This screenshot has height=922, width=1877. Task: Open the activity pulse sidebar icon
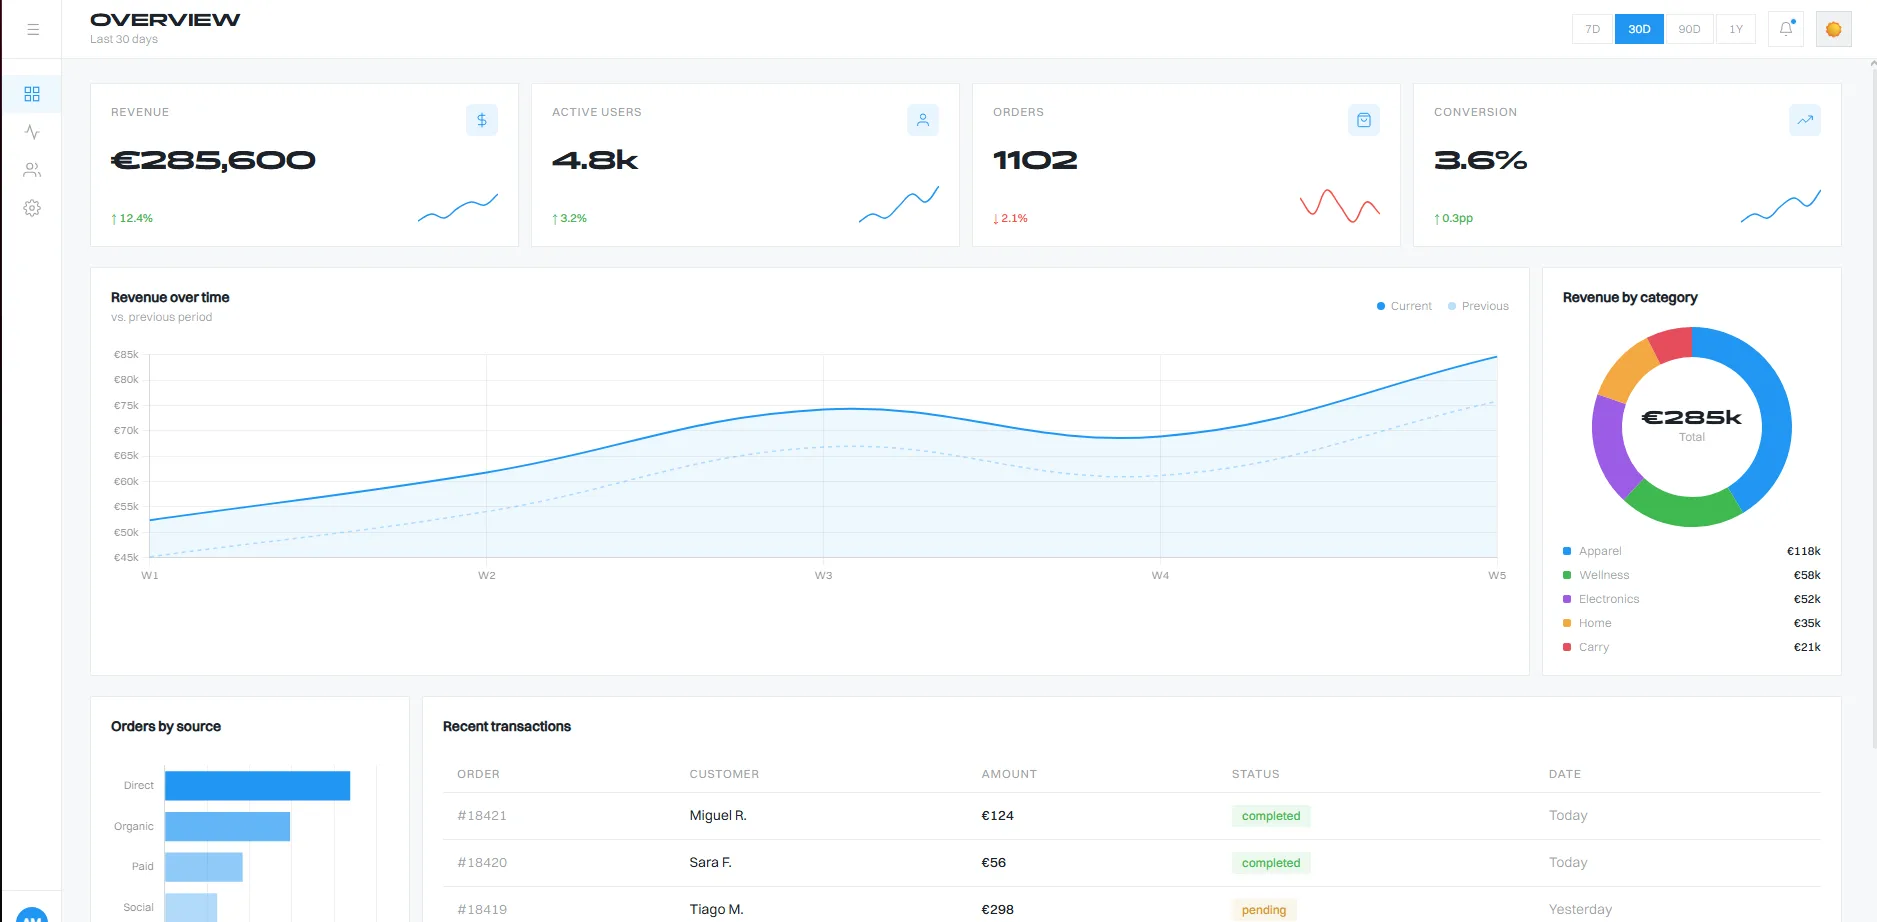coord(32,132)
